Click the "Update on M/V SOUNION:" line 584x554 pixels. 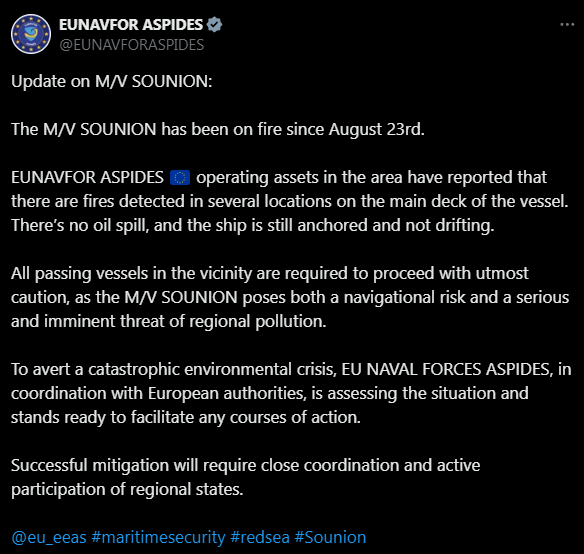click(x=112, y=81)
